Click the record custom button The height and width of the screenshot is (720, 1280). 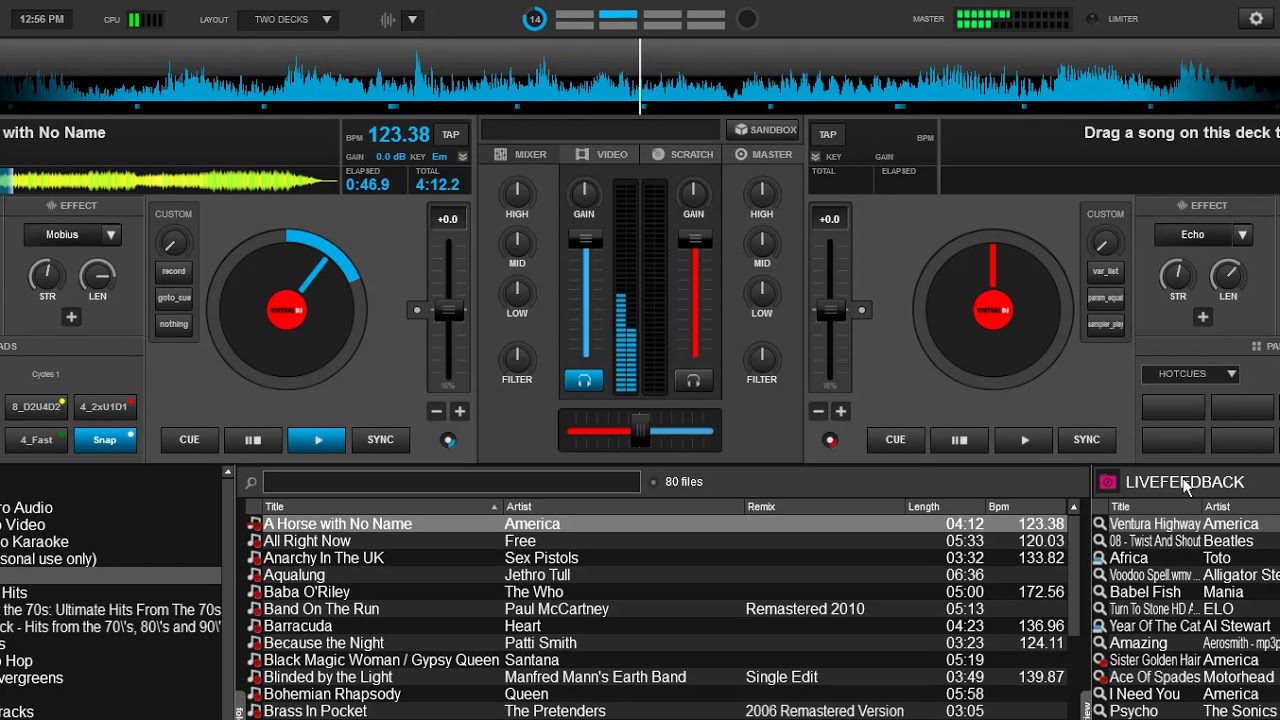[x=174, y=271]
